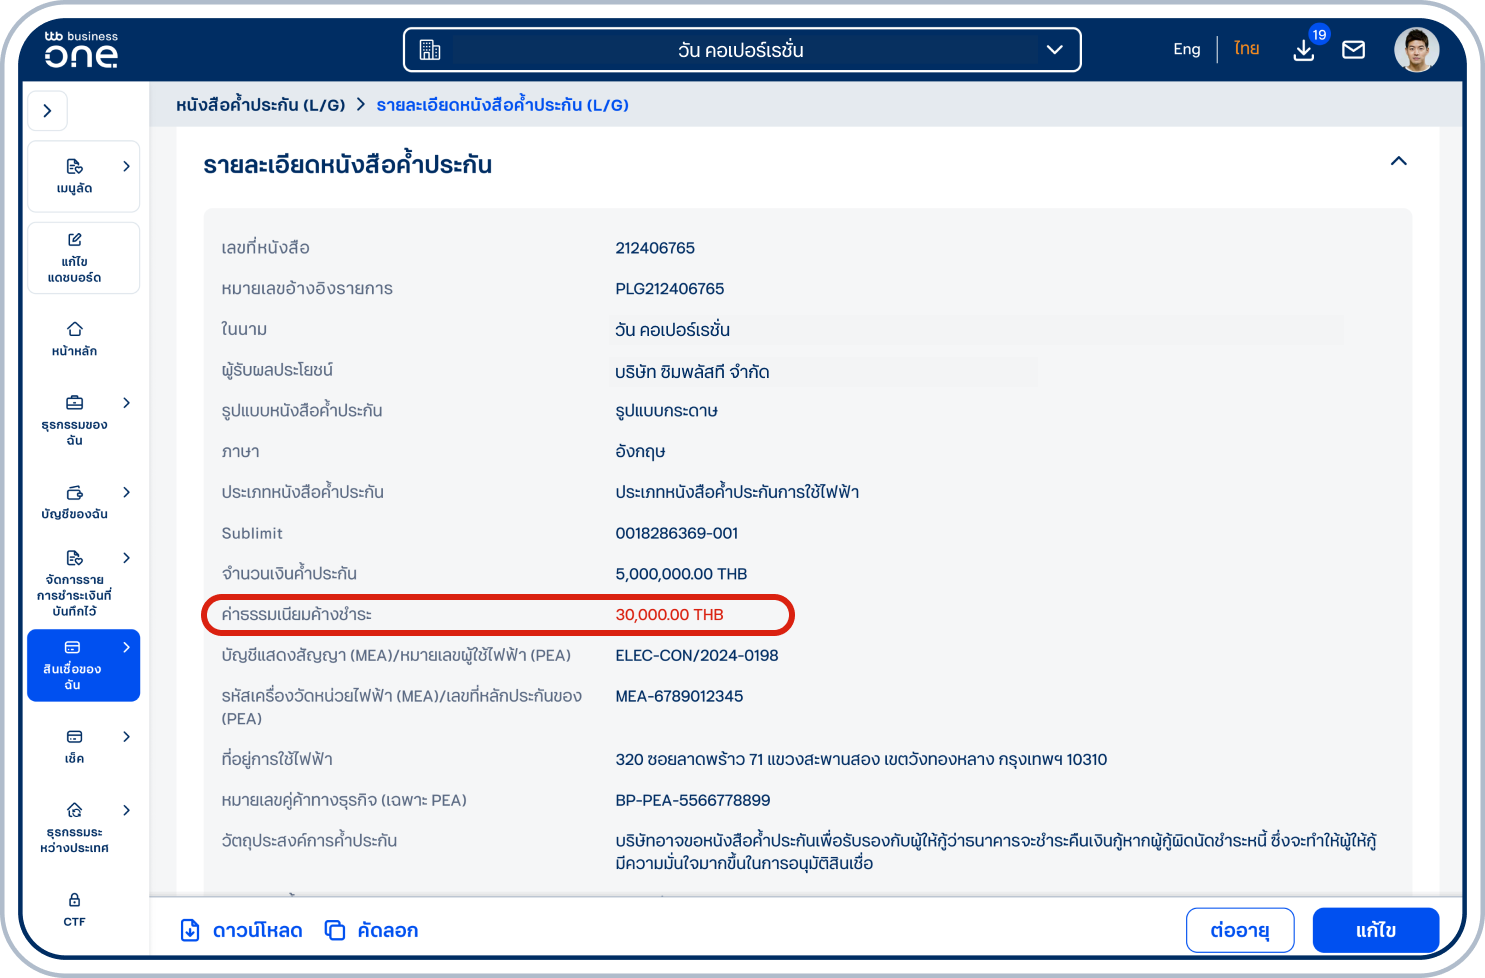The image size is (1485, 978).
Task: Switch language to Eng
Action: [1186, 49]
